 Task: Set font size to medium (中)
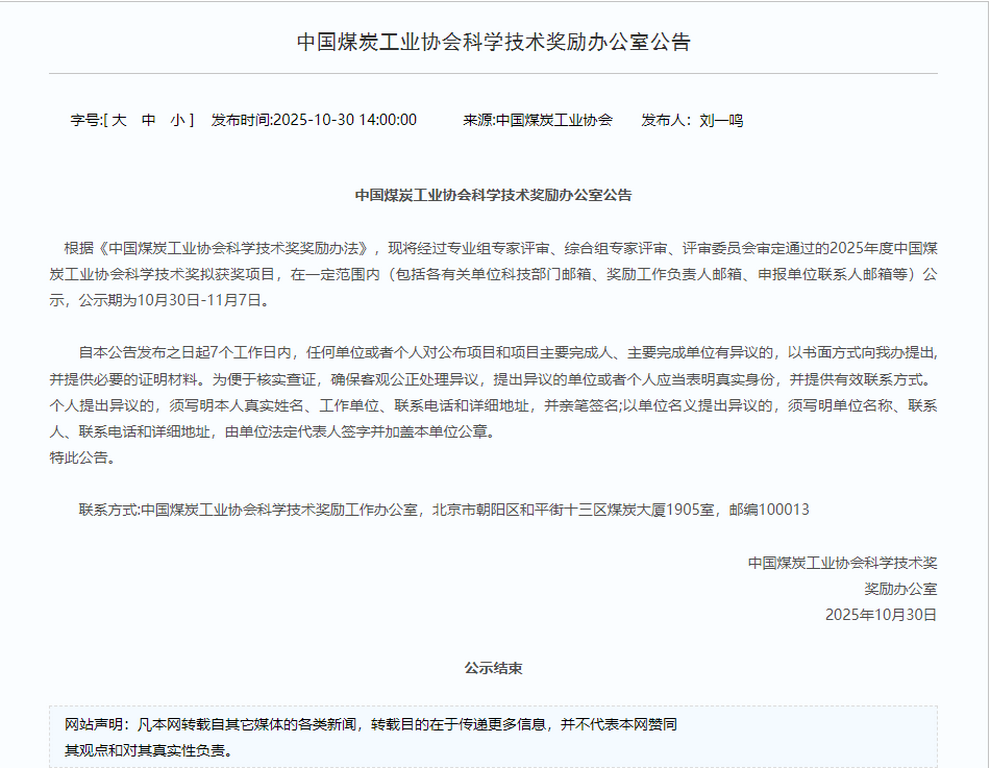click(x=148, y=120)
